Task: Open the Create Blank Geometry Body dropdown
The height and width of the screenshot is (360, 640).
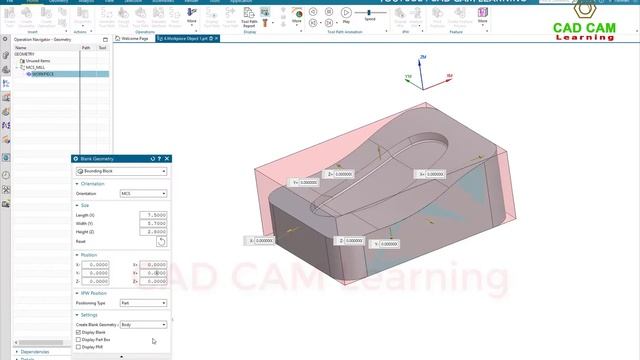Action: click(x=143, y=325)
